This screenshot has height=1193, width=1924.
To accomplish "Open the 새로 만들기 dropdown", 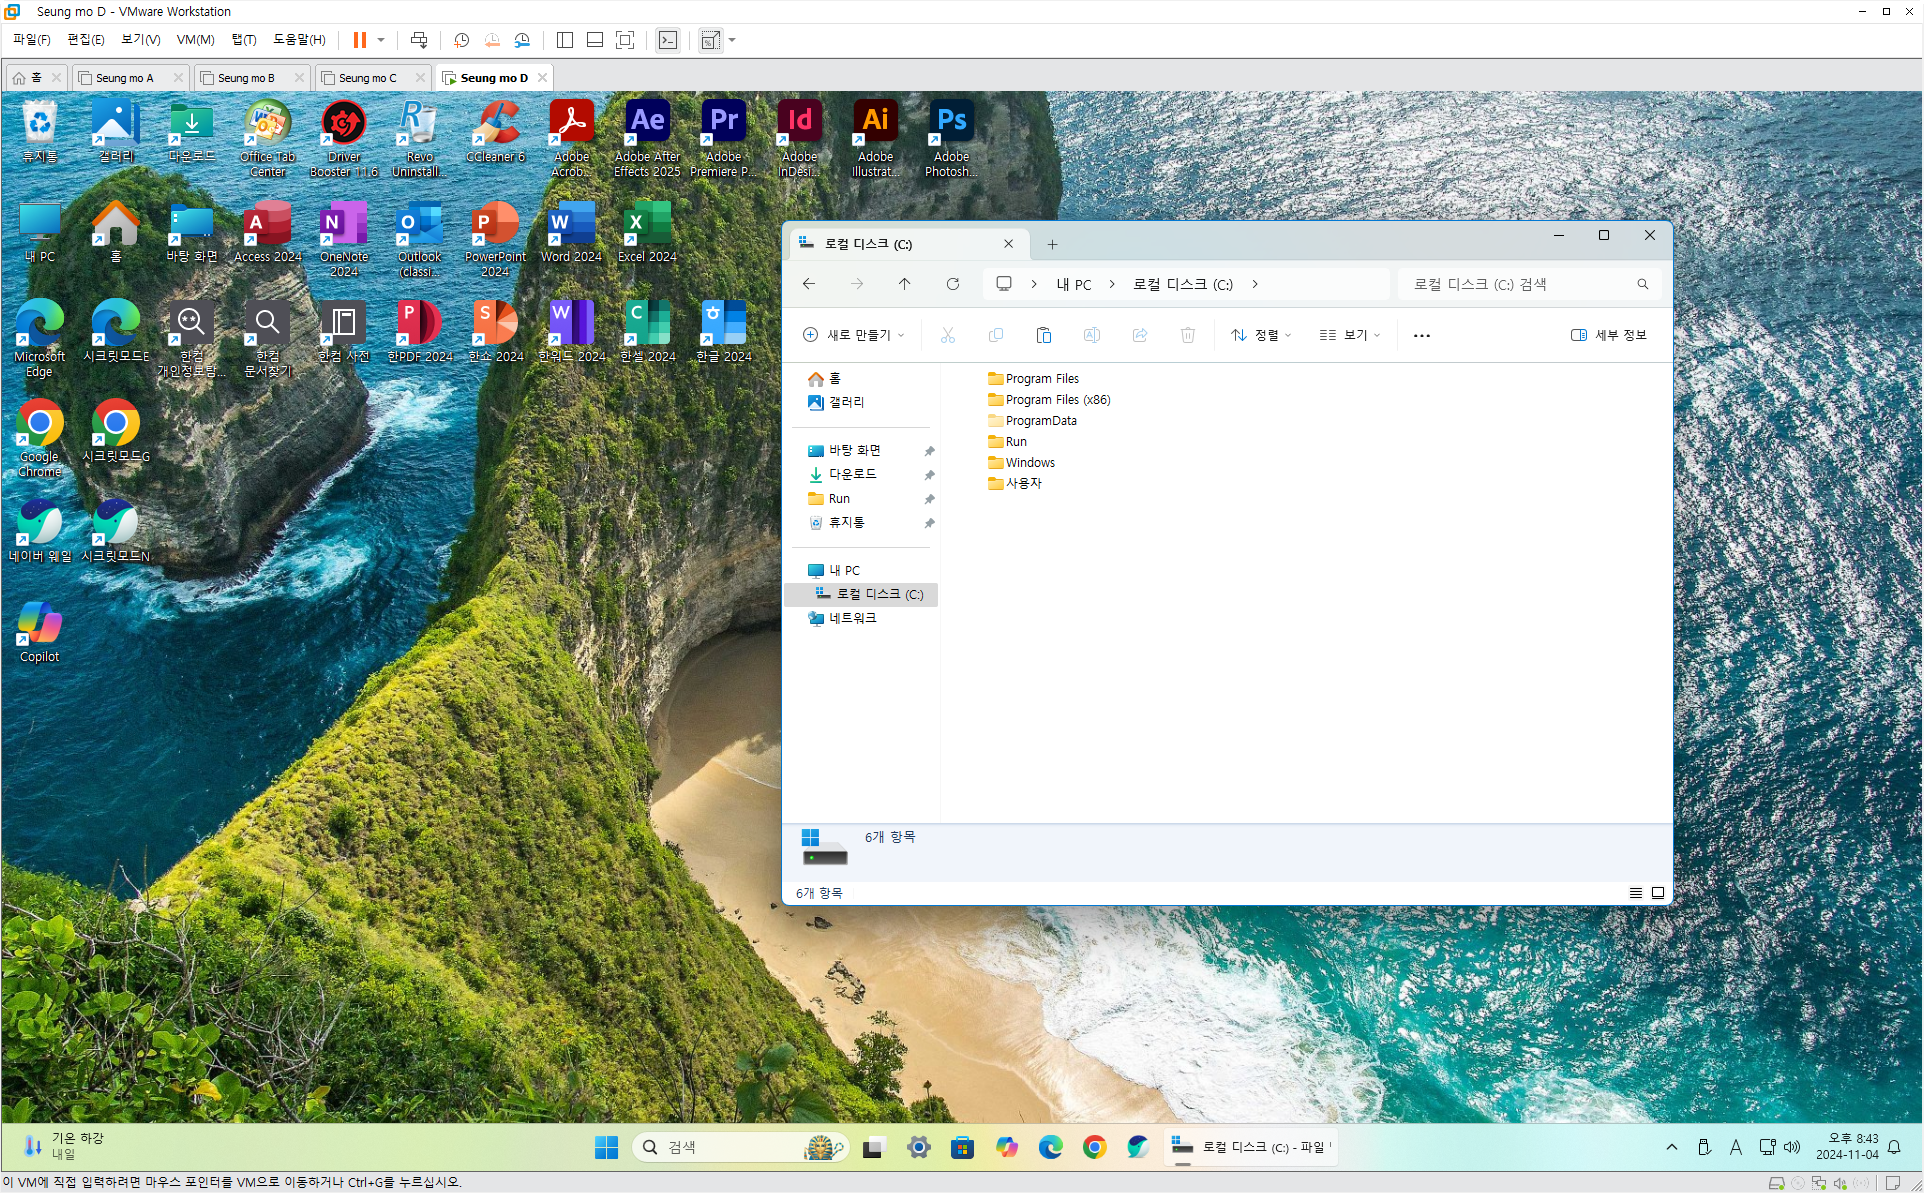I will click(x=854, y=335).
